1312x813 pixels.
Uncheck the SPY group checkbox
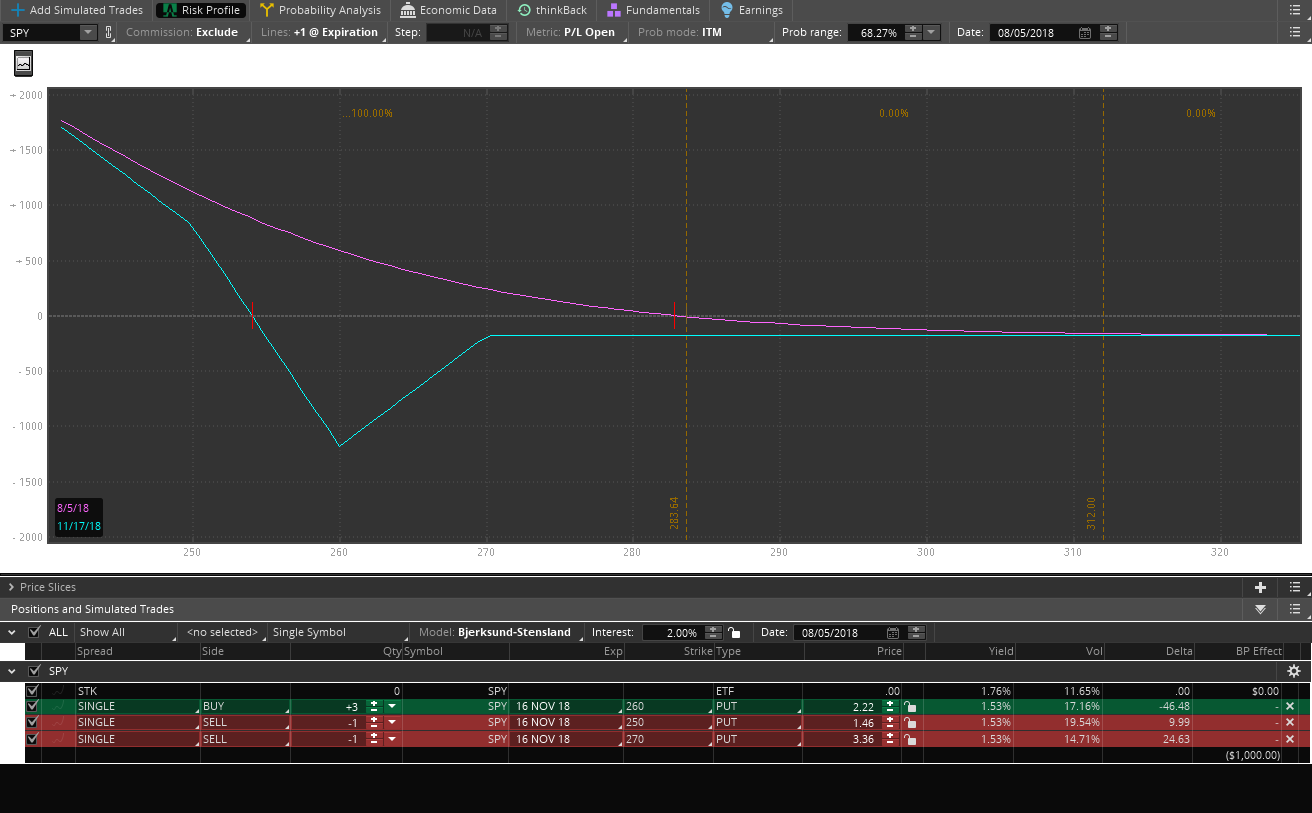(x=35, y=671)
